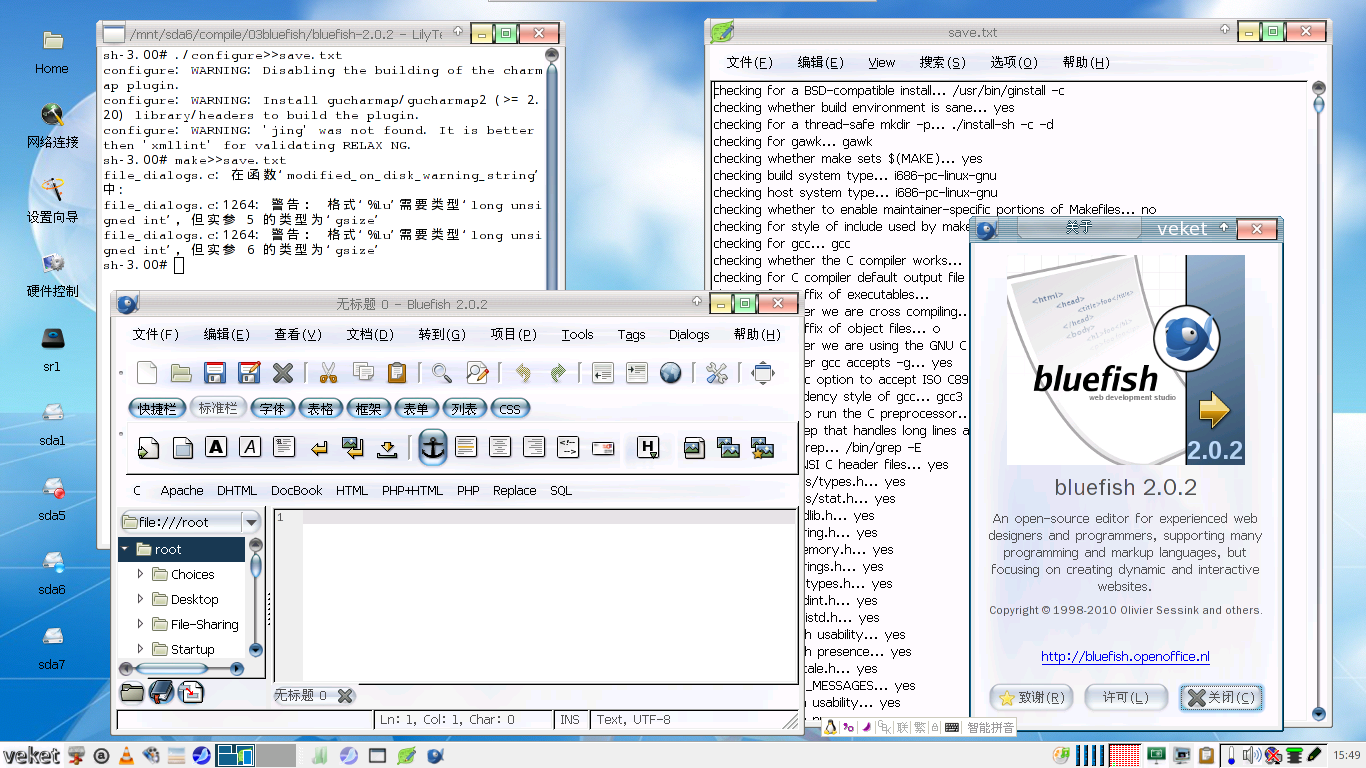Close the document with the toolbar X icon
The height and width of the screenshot is (768, 1366).
pyautogui.click(x=283, y=373)
